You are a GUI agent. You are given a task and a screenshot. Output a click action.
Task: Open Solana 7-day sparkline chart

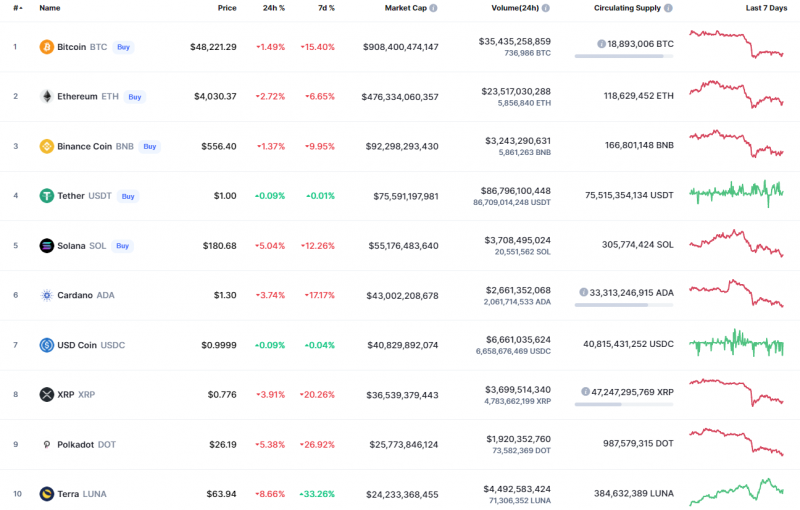[736, 243]
